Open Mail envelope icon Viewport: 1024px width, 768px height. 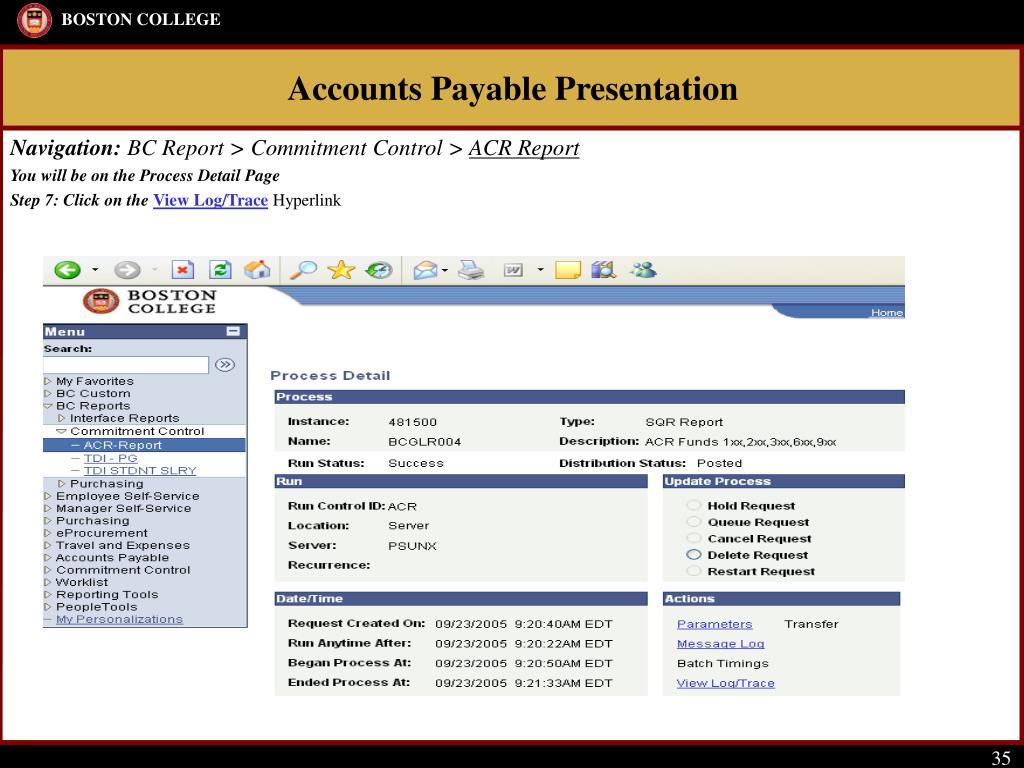[425, 270]
